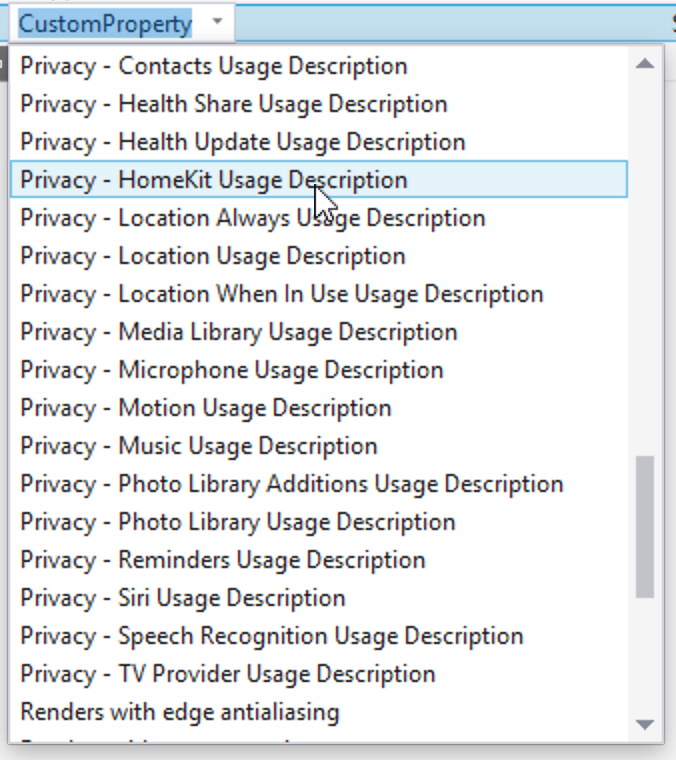Choose Privacy - Location Always Usage Description
This screenshot has height=760, width=676.
tap(253, 219)
